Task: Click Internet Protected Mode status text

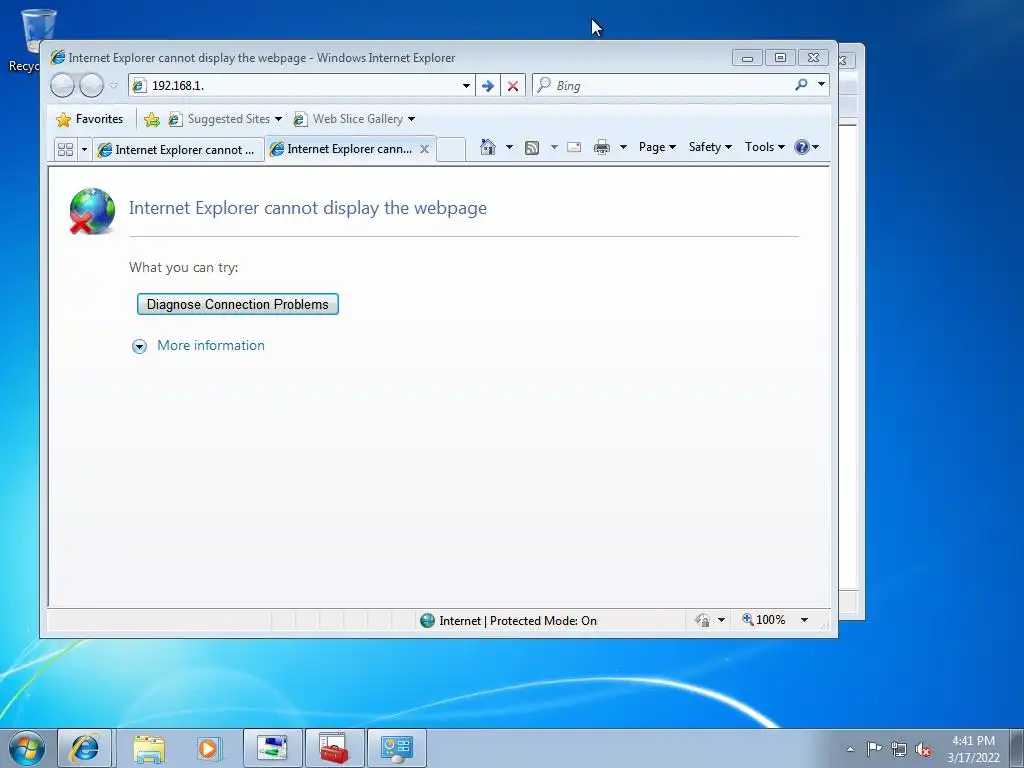Action: 518,620
